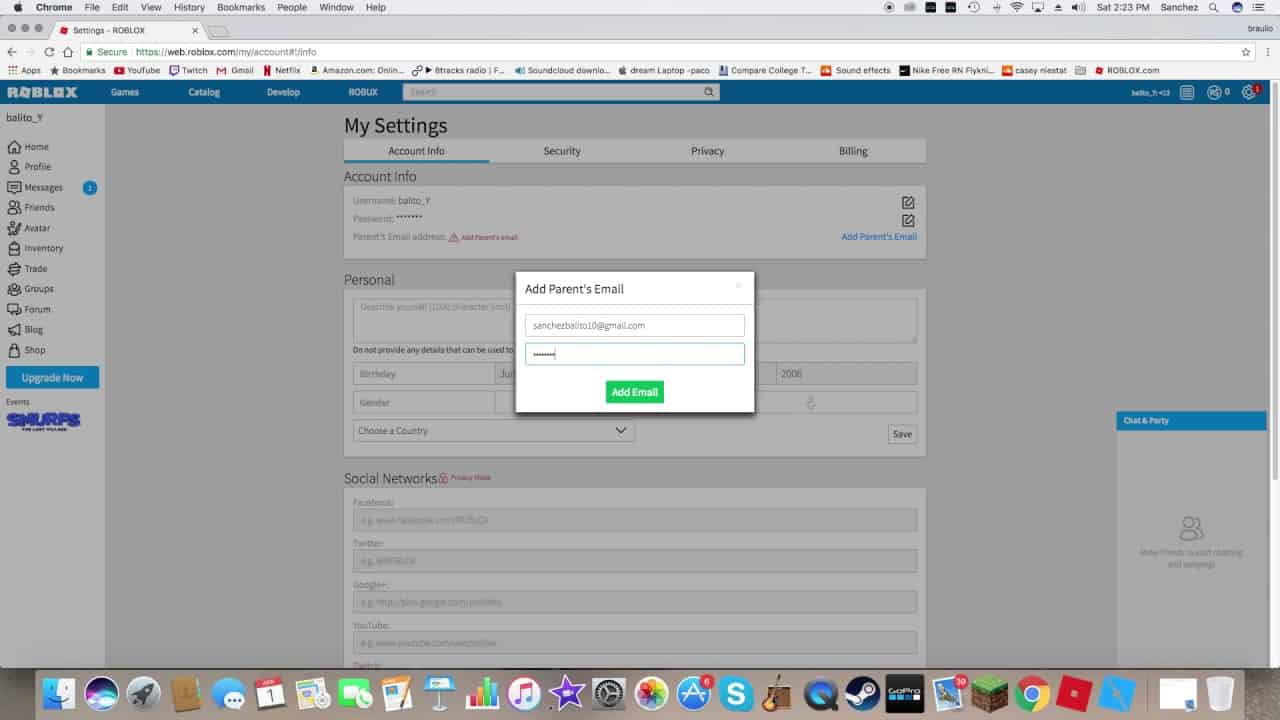Open the ROBLOX.com bookmark
The image size is (1280, 720).
1127,71
